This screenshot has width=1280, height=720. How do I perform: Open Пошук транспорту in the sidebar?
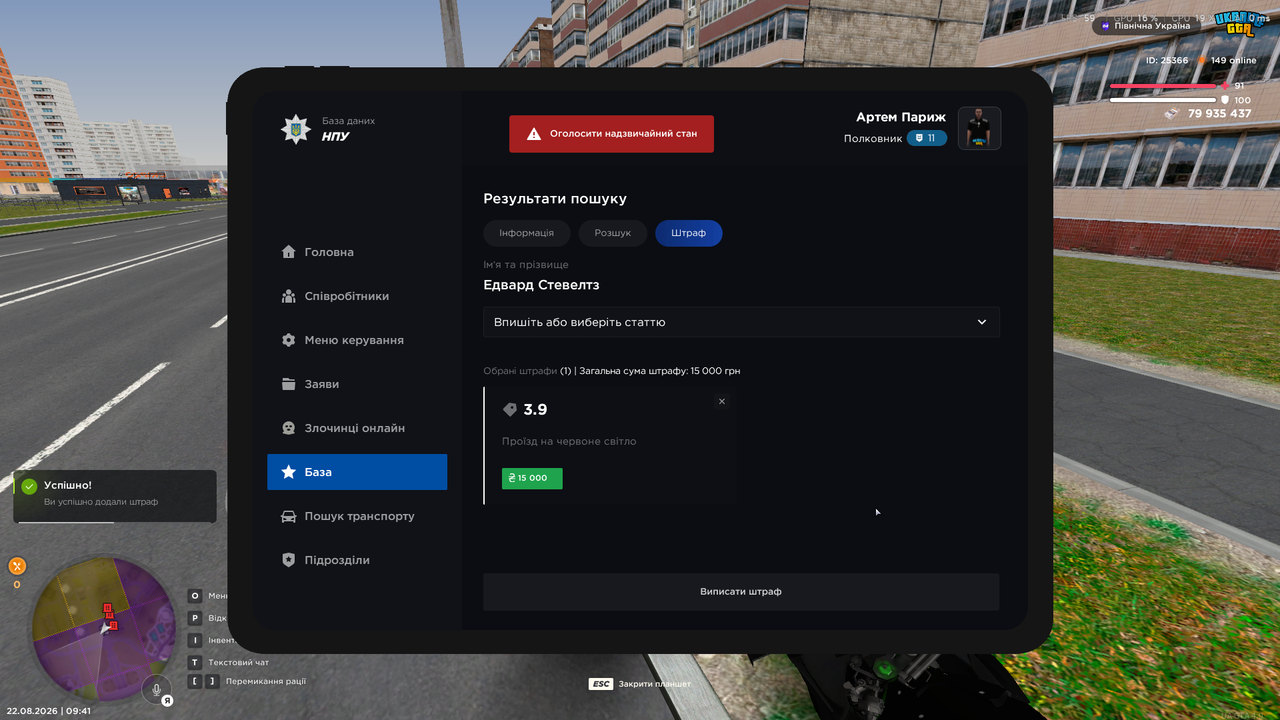pos(357,516)
